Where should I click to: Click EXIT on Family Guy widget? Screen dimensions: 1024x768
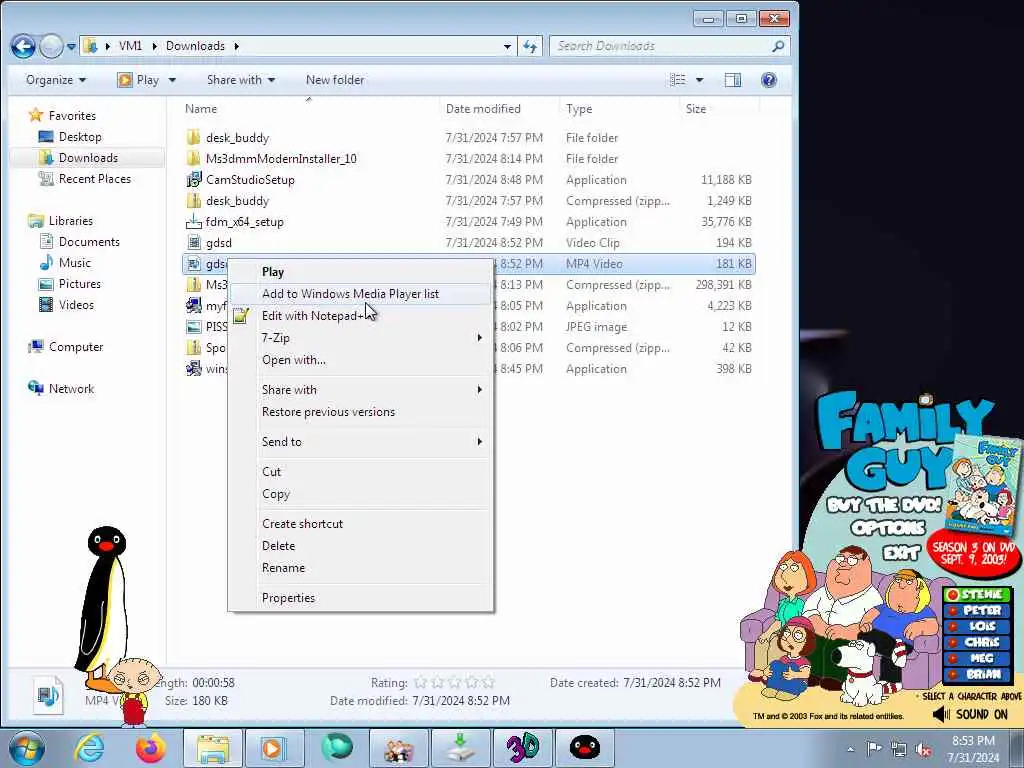pos(902,554)
